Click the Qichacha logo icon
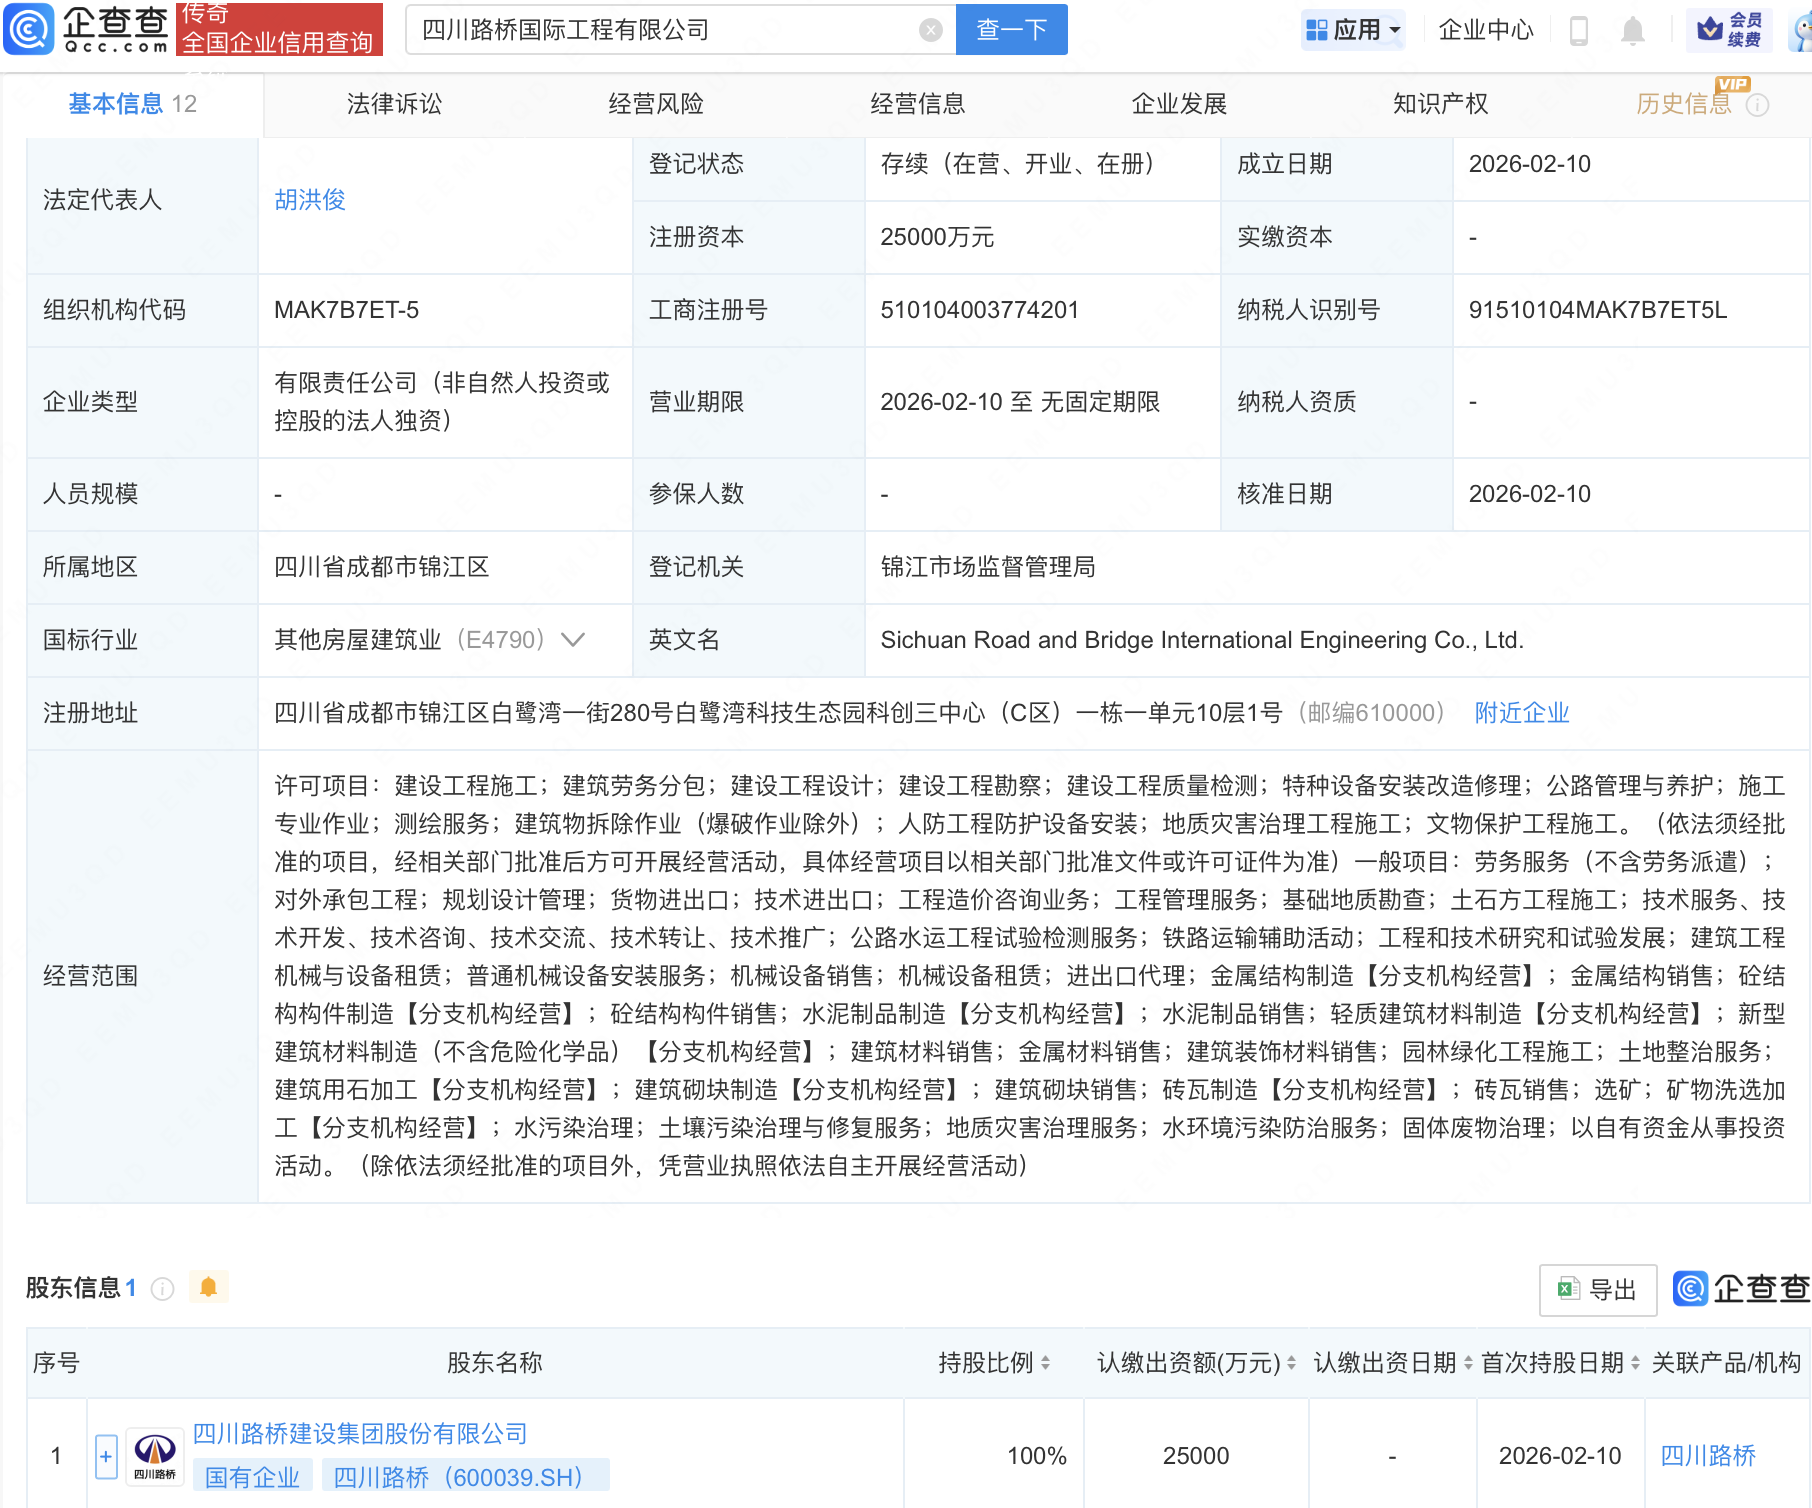 click(30, 29)
